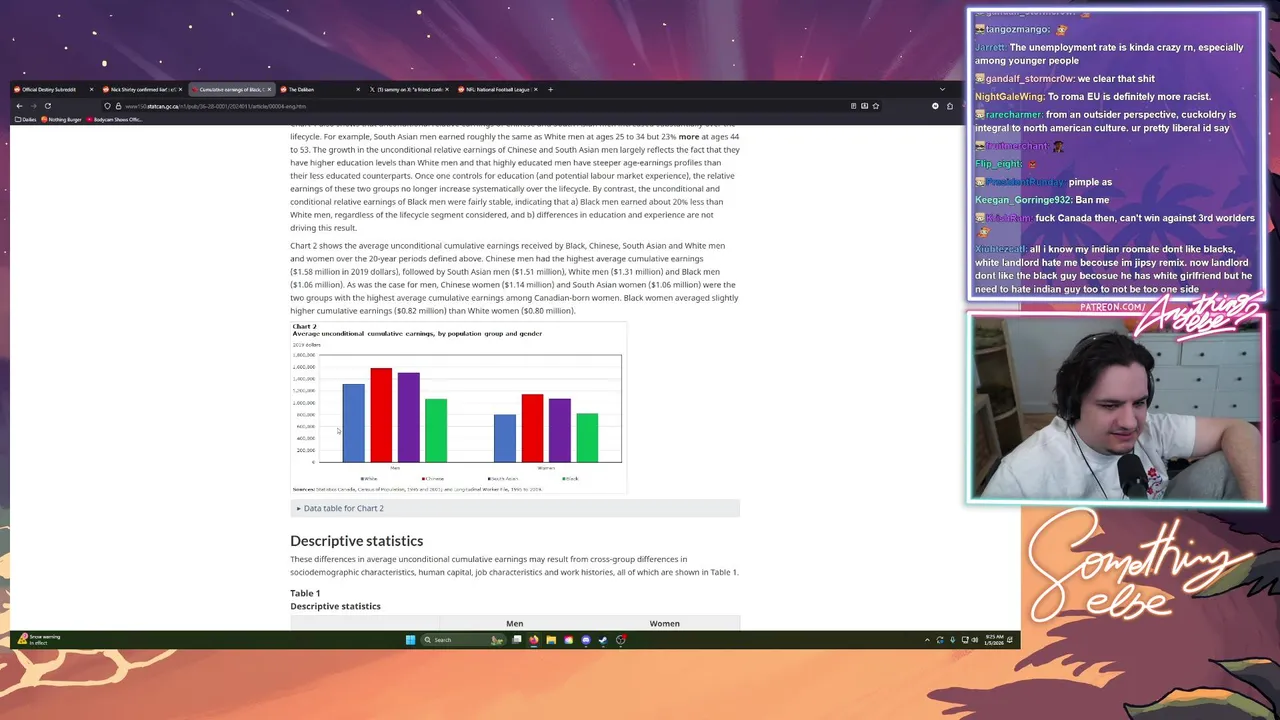Open Steam from taskbar

pyautogui.click(x=603, y=640)
